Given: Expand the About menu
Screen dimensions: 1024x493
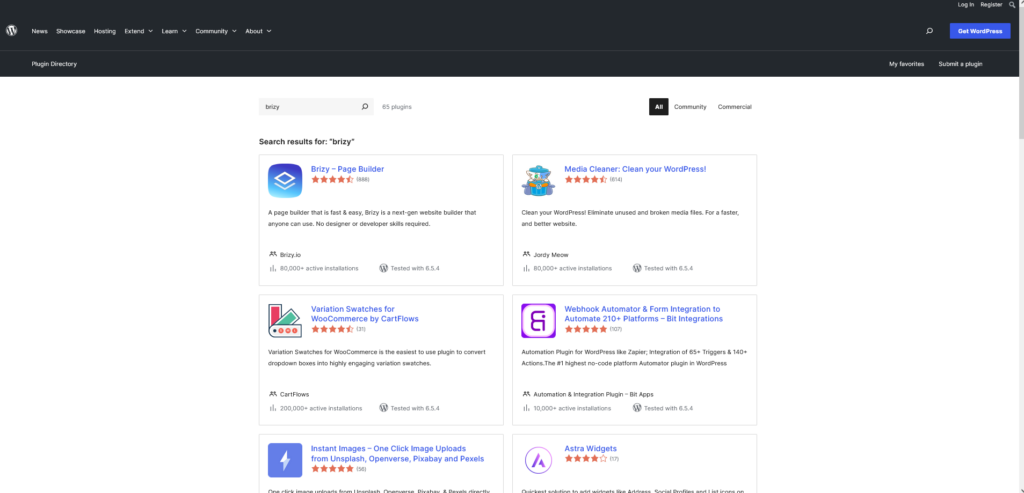Looking at the screenshot, I should [x=258, y=31].
